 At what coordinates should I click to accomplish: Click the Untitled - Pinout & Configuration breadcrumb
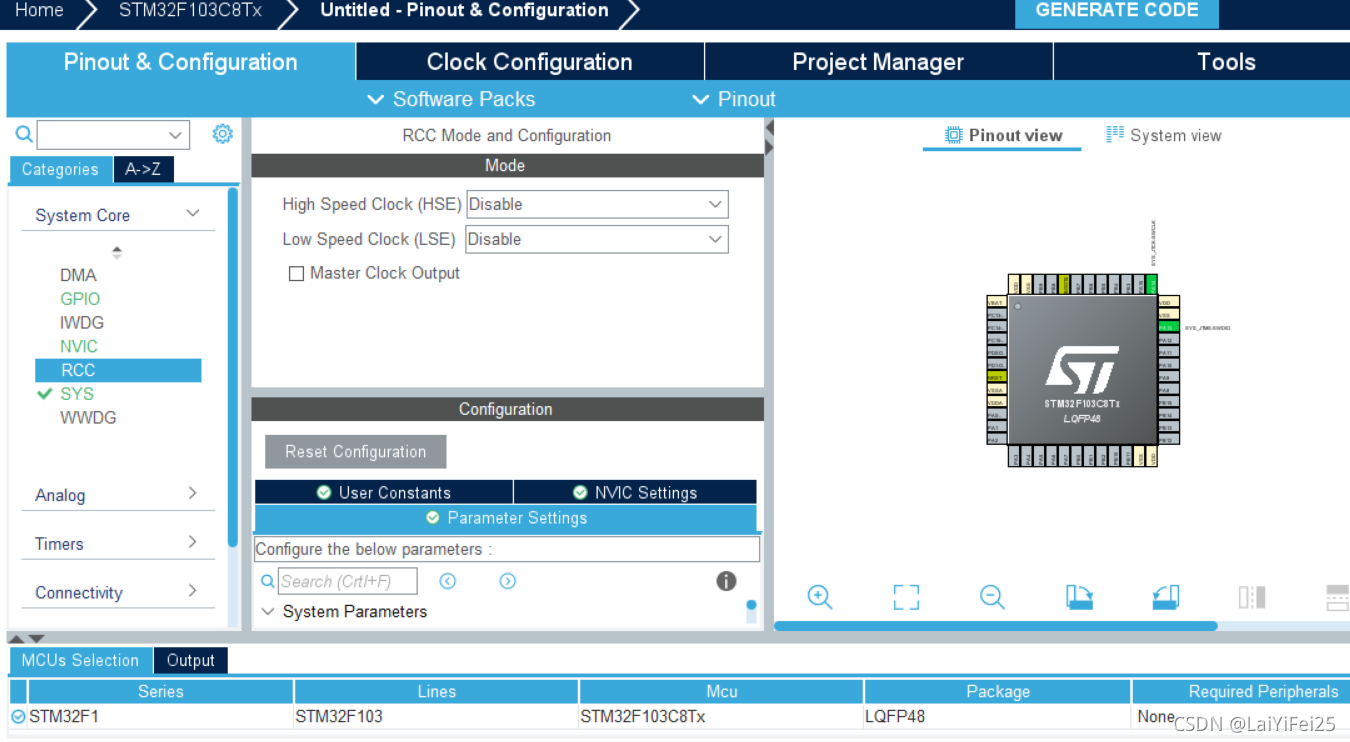[464, 10]
